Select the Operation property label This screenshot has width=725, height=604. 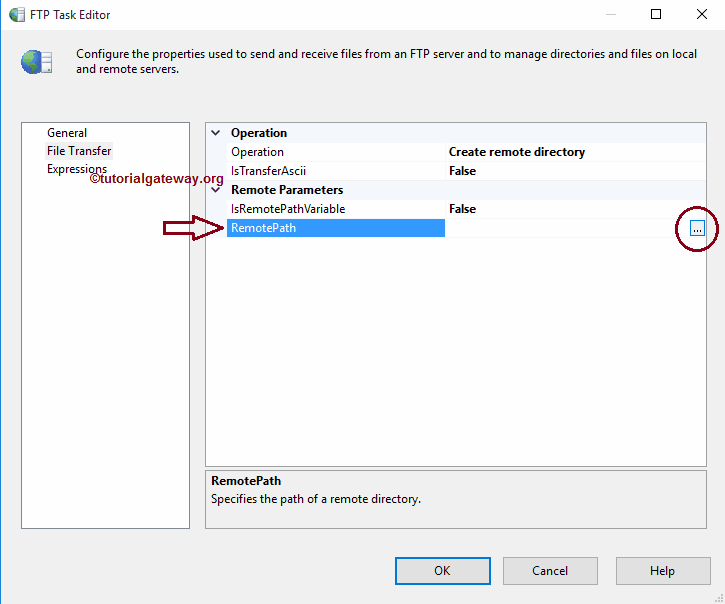tap(258, 152)
